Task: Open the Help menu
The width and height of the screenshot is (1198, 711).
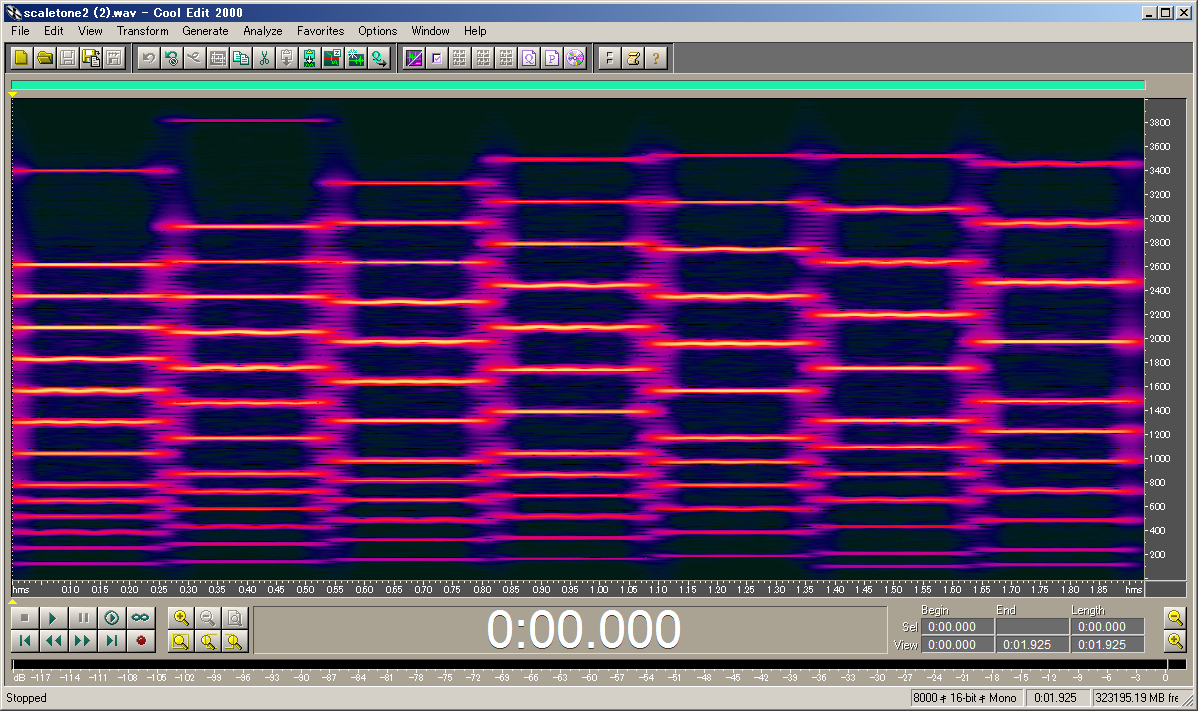Action: 475,31
